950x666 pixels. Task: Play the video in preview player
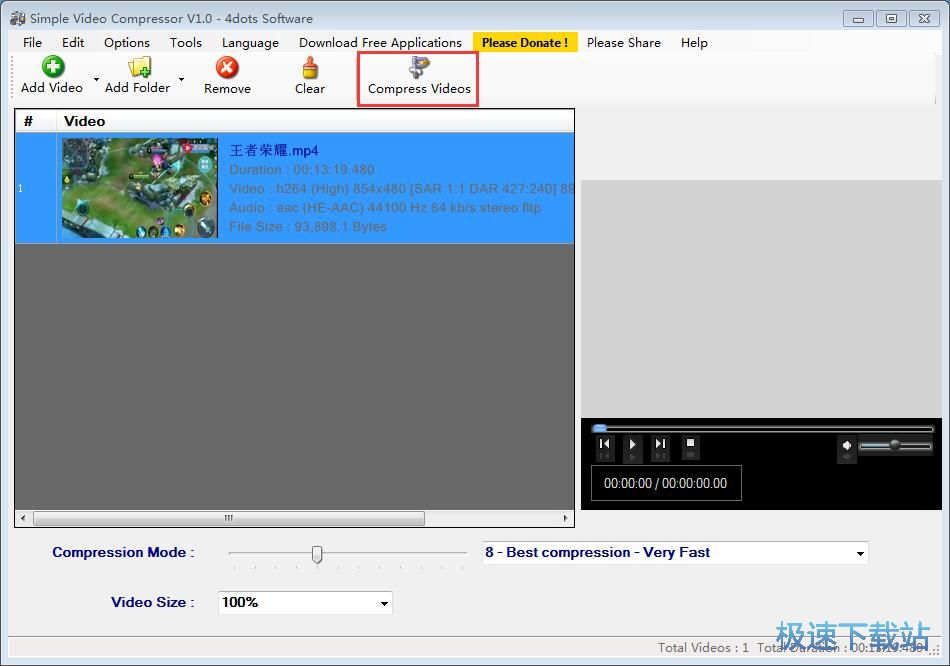(x=633, y=444)
